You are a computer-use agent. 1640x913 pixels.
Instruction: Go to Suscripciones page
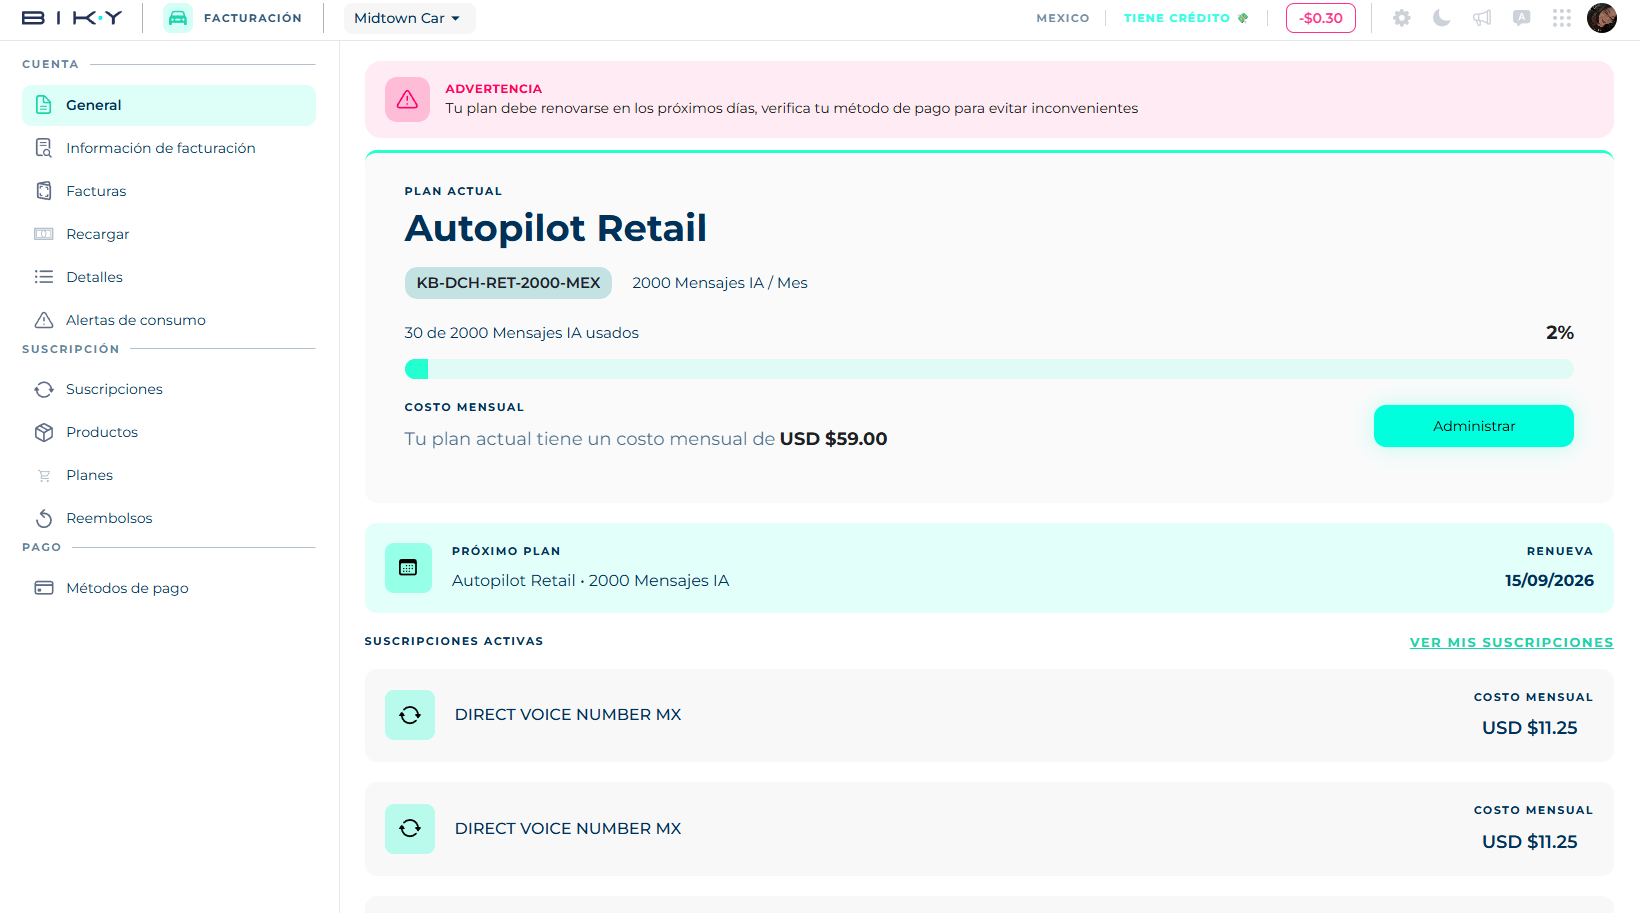coord(169,389)
